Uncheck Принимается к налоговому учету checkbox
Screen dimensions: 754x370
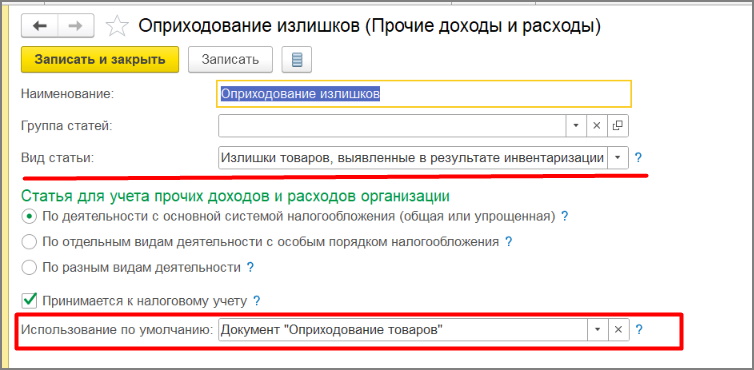[30, 300]
